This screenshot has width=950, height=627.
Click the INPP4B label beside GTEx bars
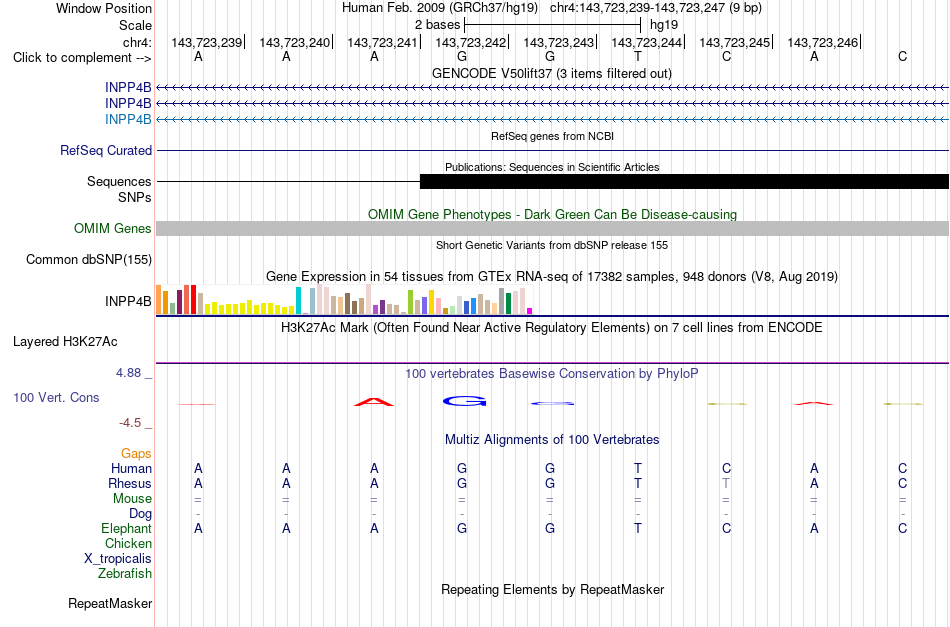tap(128, 301)
